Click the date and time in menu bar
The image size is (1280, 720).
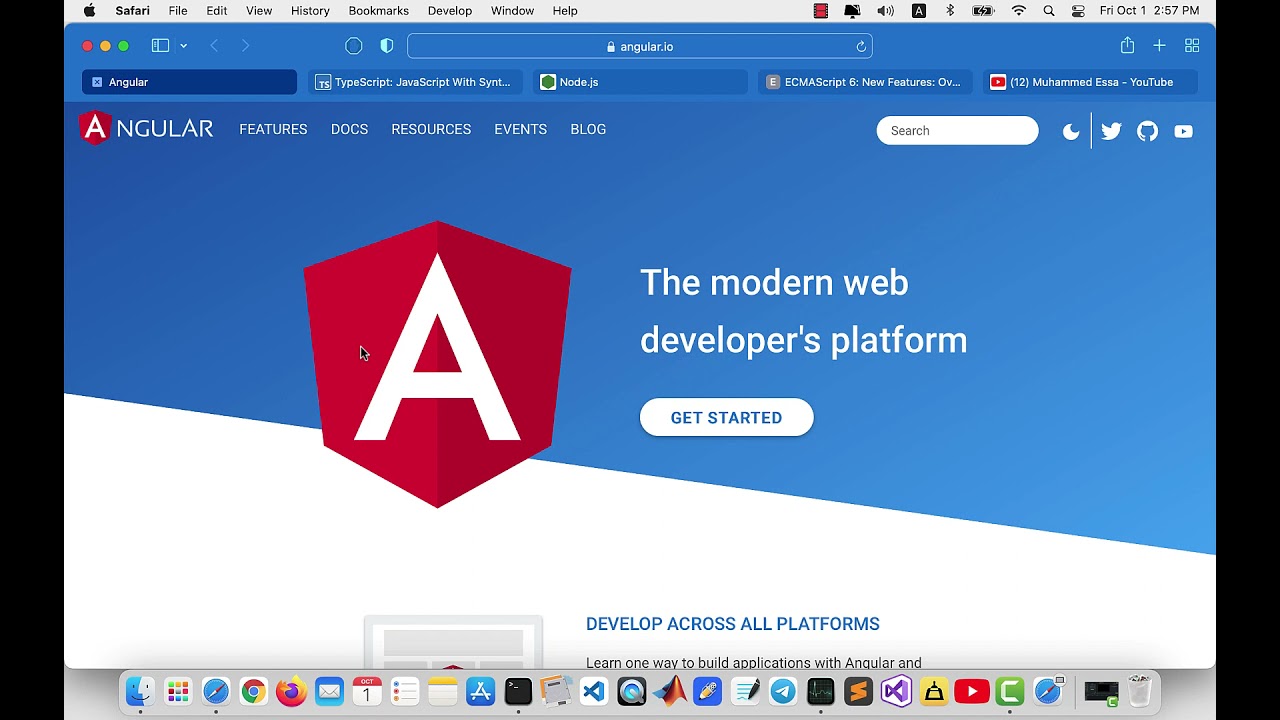pyautogui.click(x=1149, y=10)
